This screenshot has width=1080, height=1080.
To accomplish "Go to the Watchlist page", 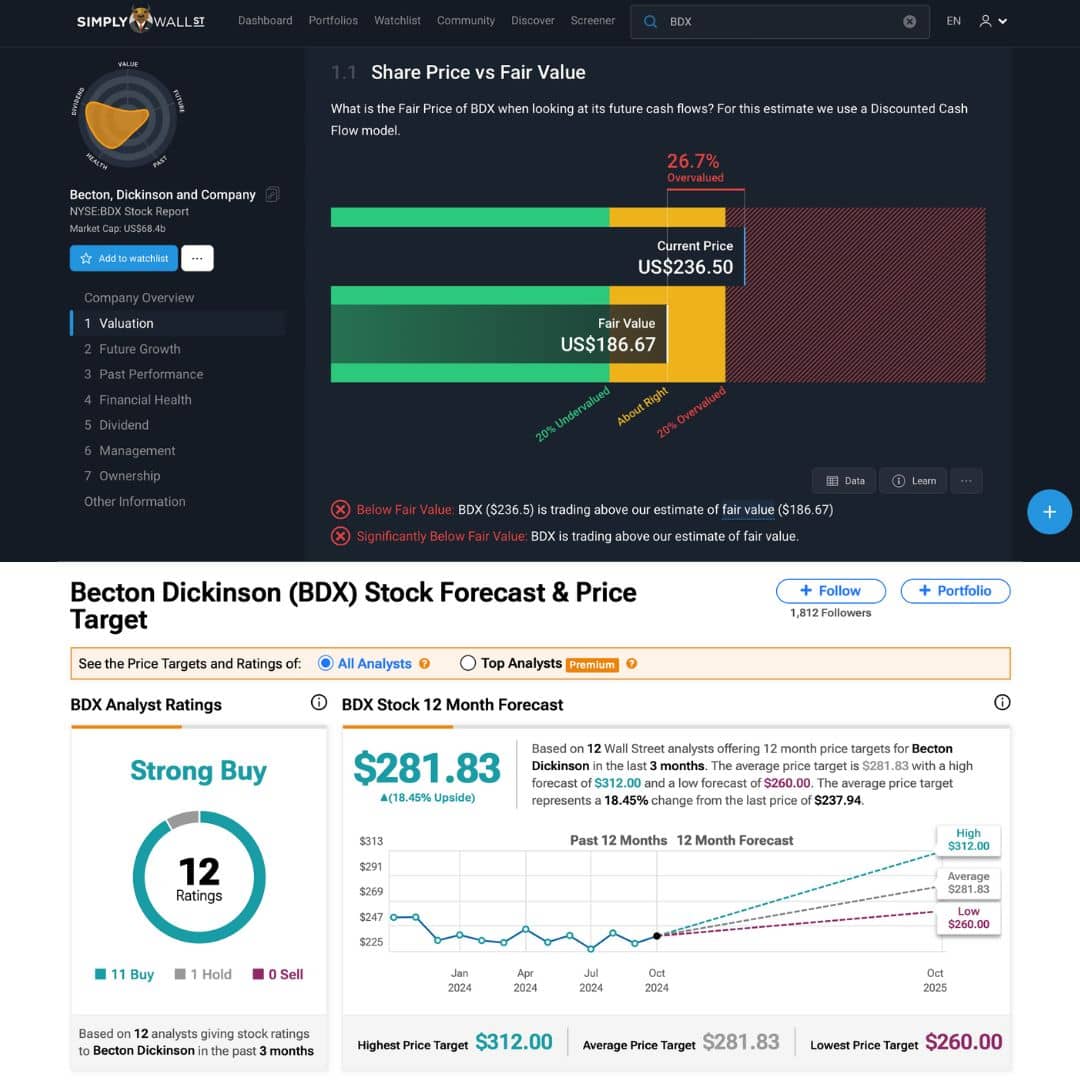I will tap(397, 21).
